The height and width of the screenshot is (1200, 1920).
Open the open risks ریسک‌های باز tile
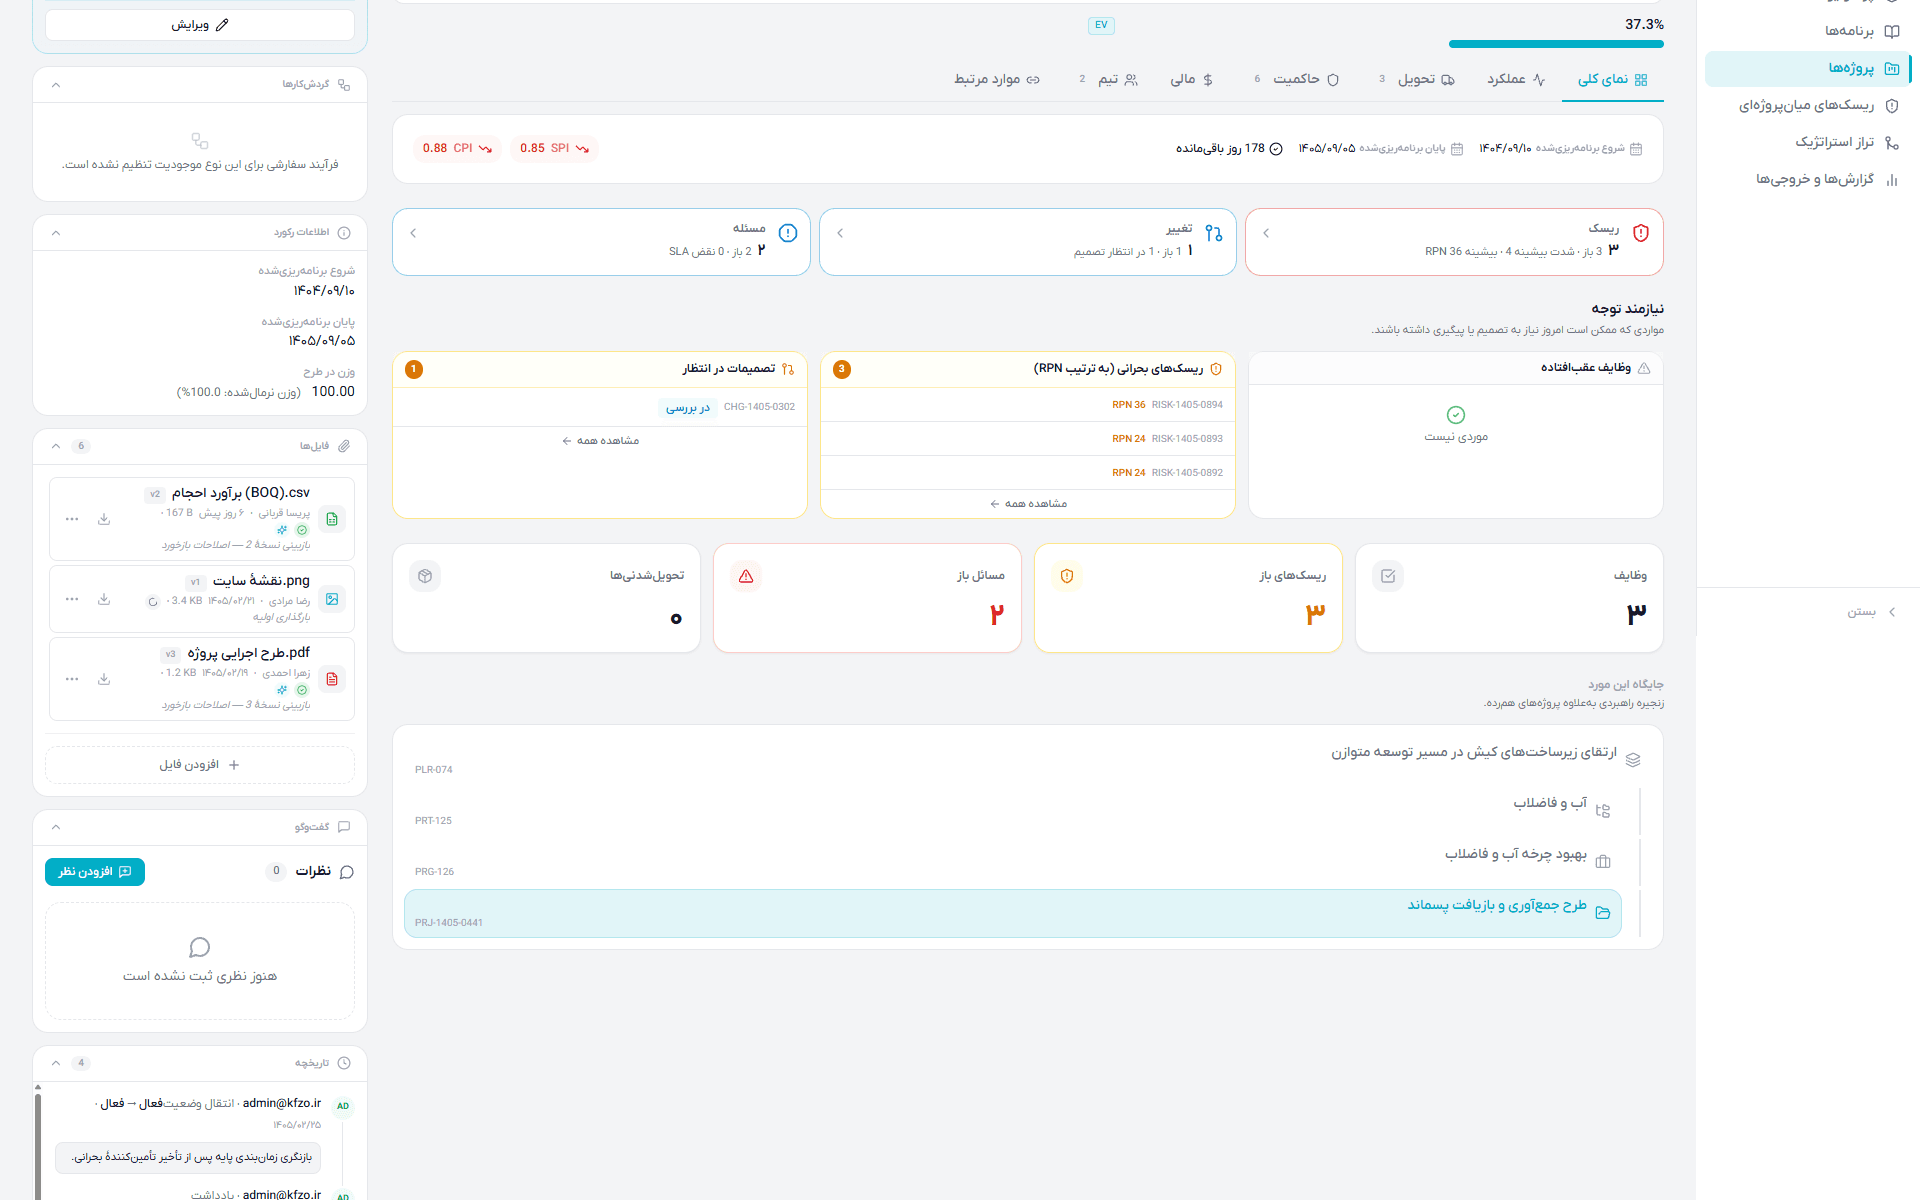[1188, 598]
